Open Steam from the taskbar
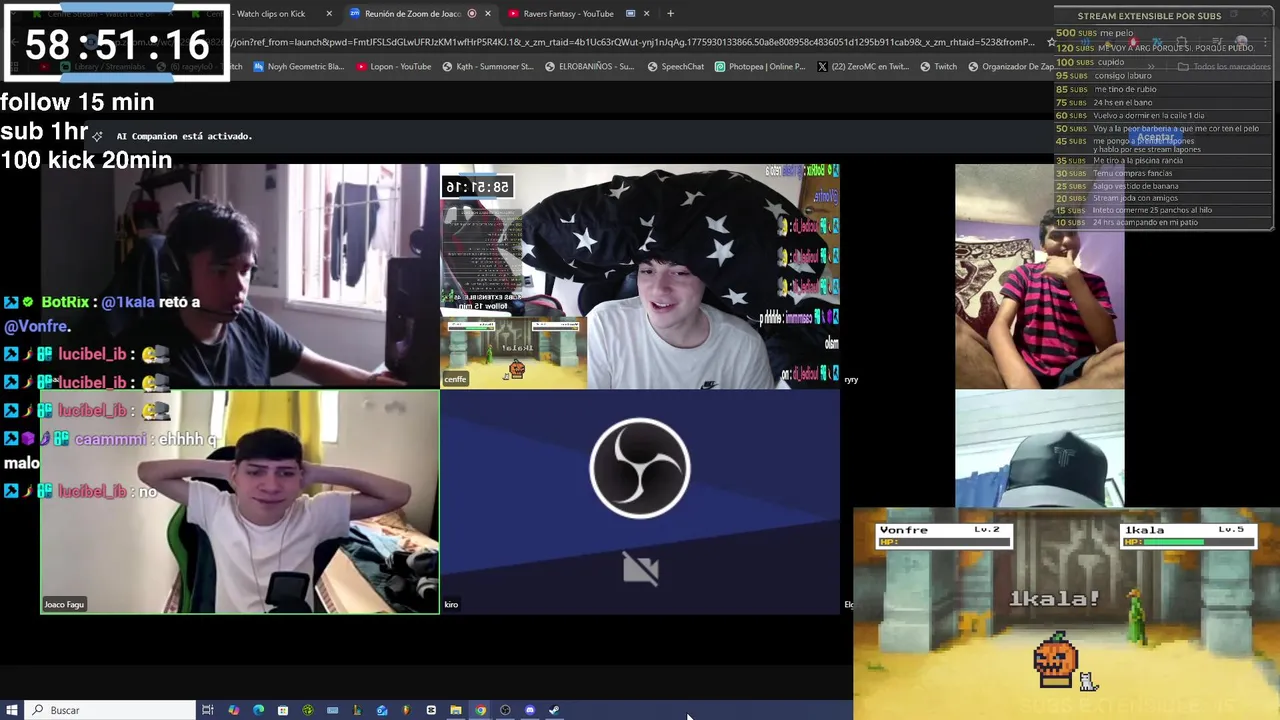 [554, 710]
